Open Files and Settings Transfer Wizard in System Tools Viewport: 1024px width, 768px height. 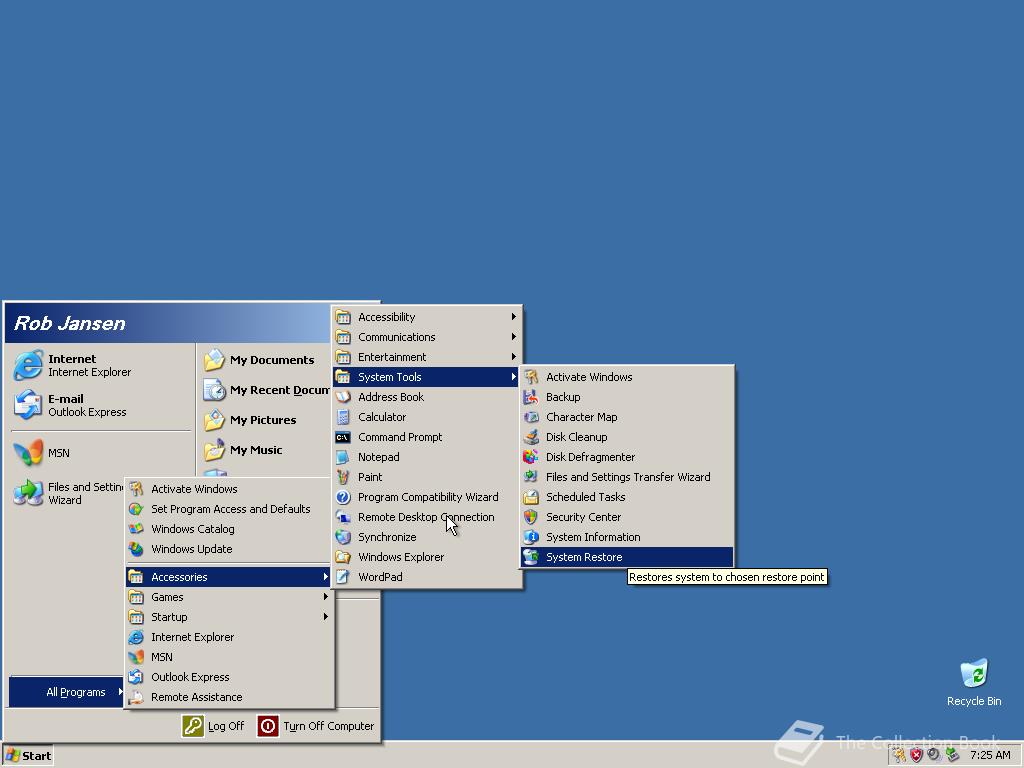pyautogui.click(x=627, y=477)
